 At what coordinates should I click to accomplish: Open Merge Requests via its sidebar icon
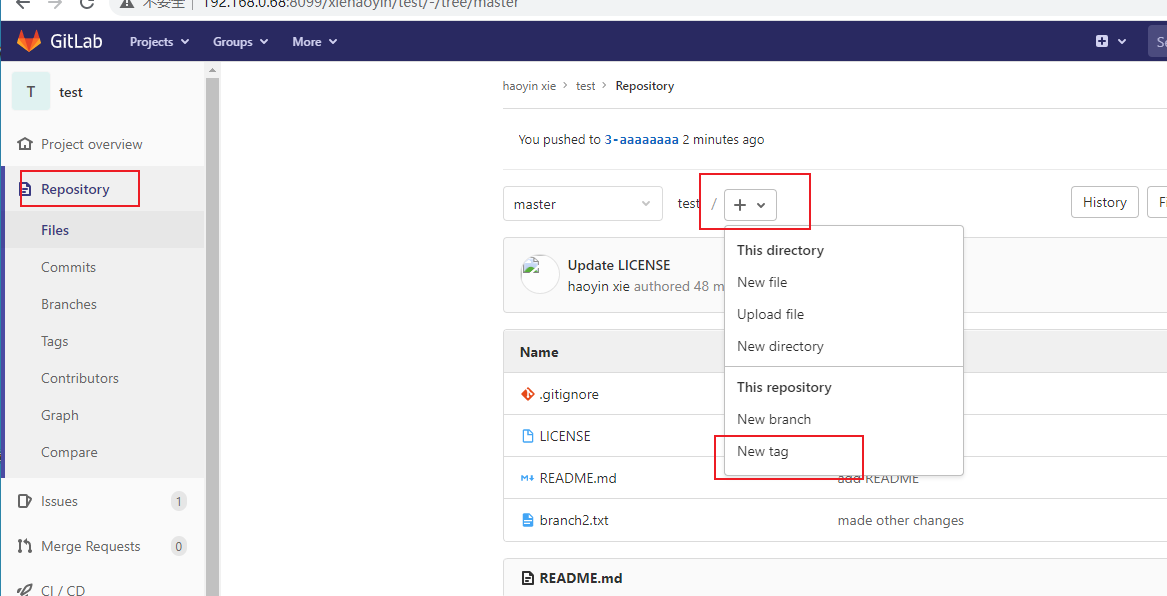(x=22, y=545)
